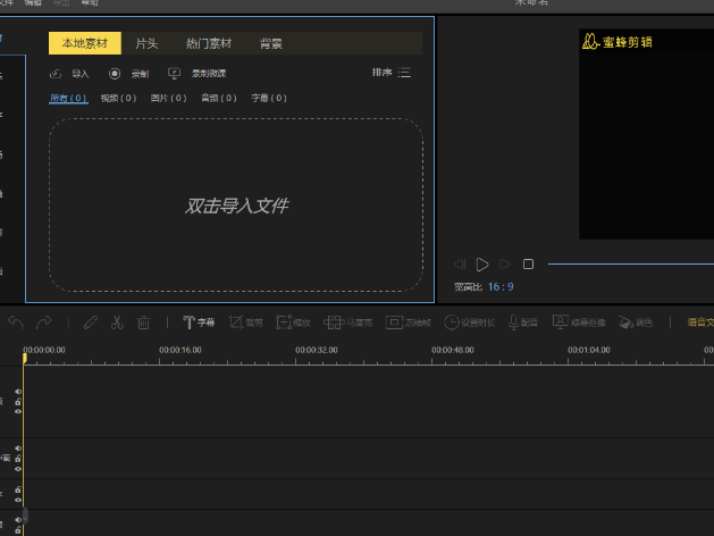Click the undo arrow icon

click(16, 322)
